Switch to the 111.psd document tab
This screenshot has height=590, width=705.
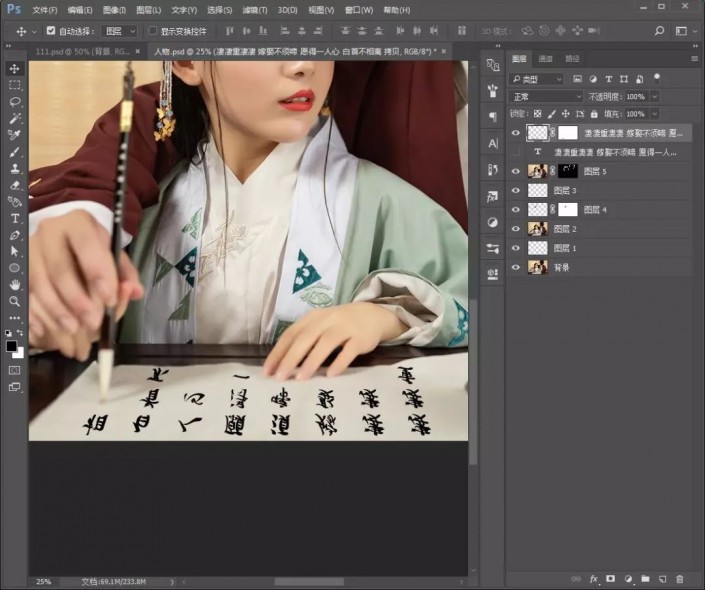(82, 52)
